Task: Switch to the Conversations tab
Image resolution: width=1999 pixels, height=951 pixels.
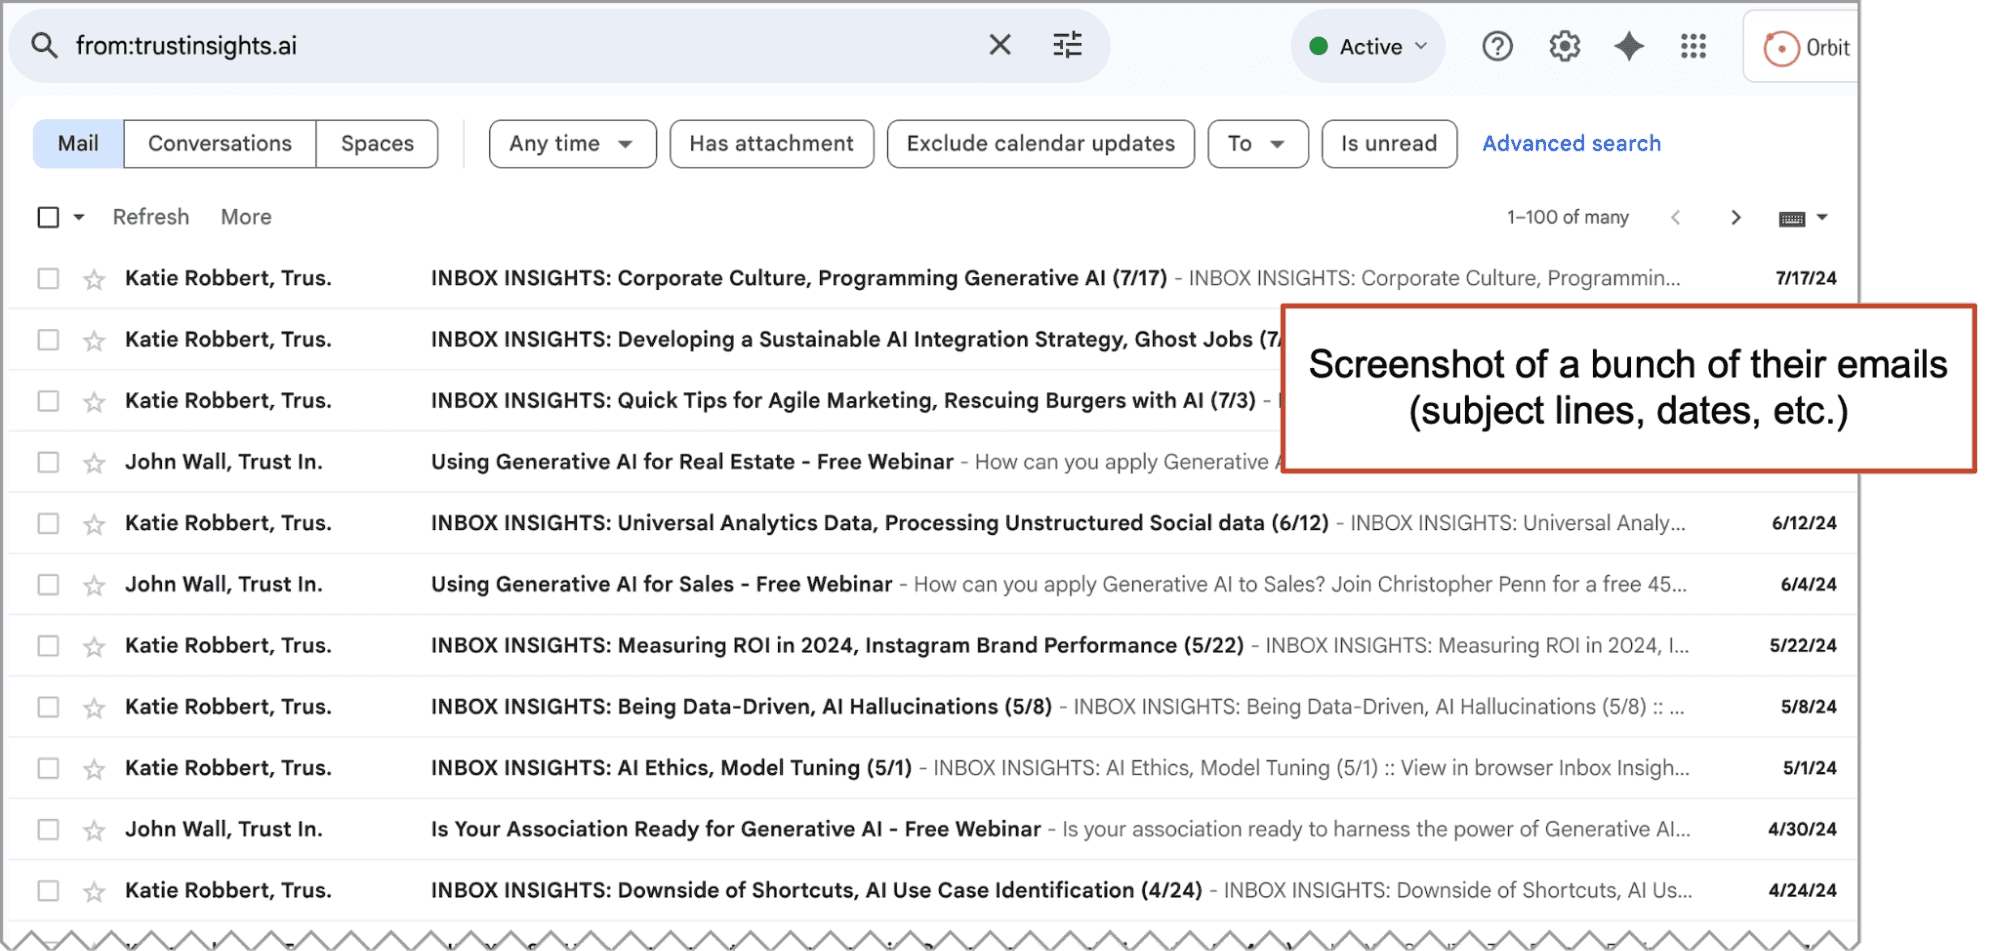Action: (x=220, y=144)
